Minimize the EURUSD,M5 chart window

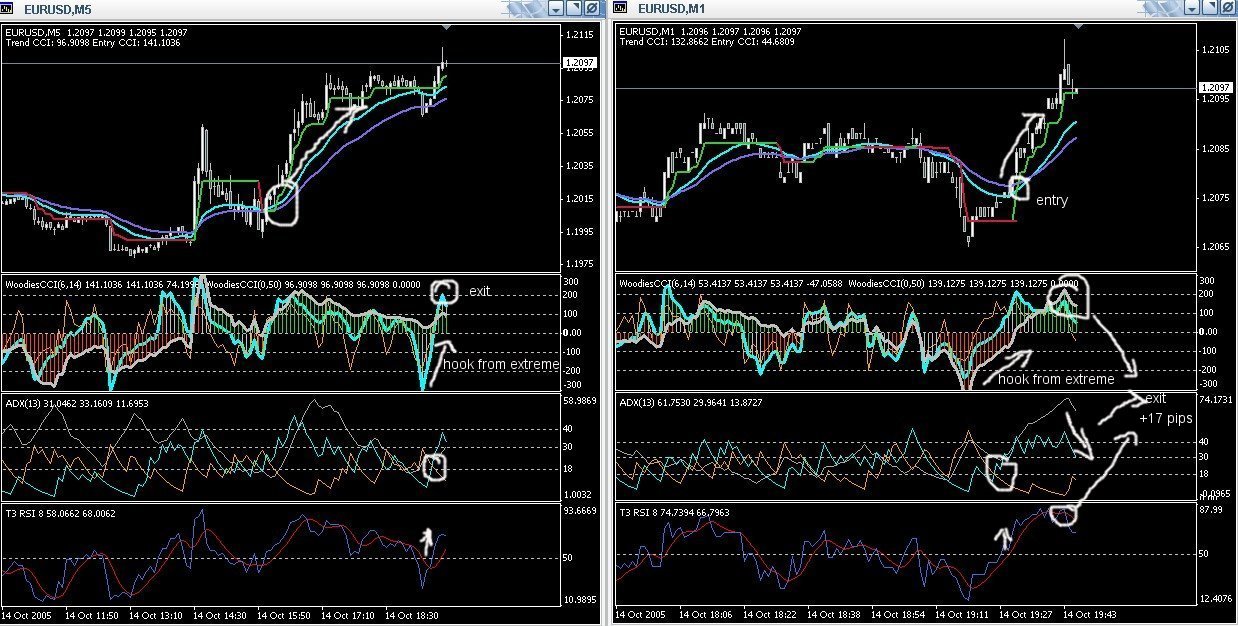557,8
